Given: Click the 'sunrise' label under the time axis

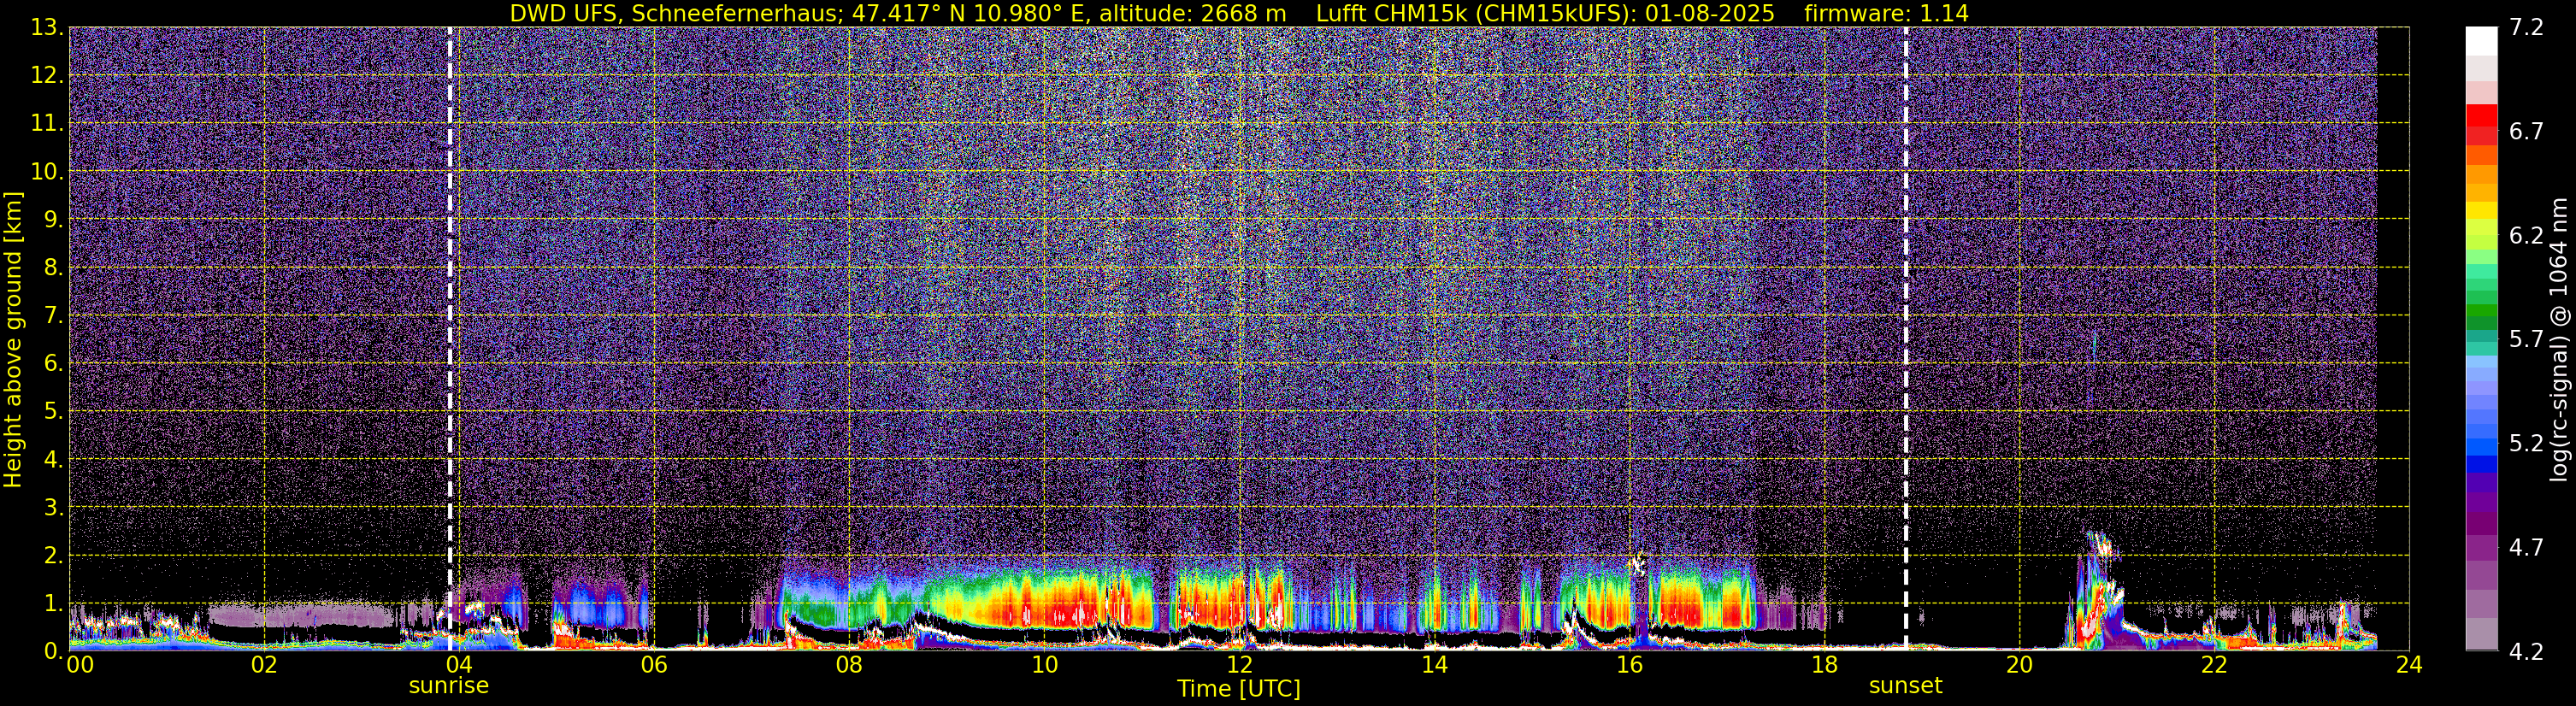Looking at the screenshot, I should coord(449,686).
